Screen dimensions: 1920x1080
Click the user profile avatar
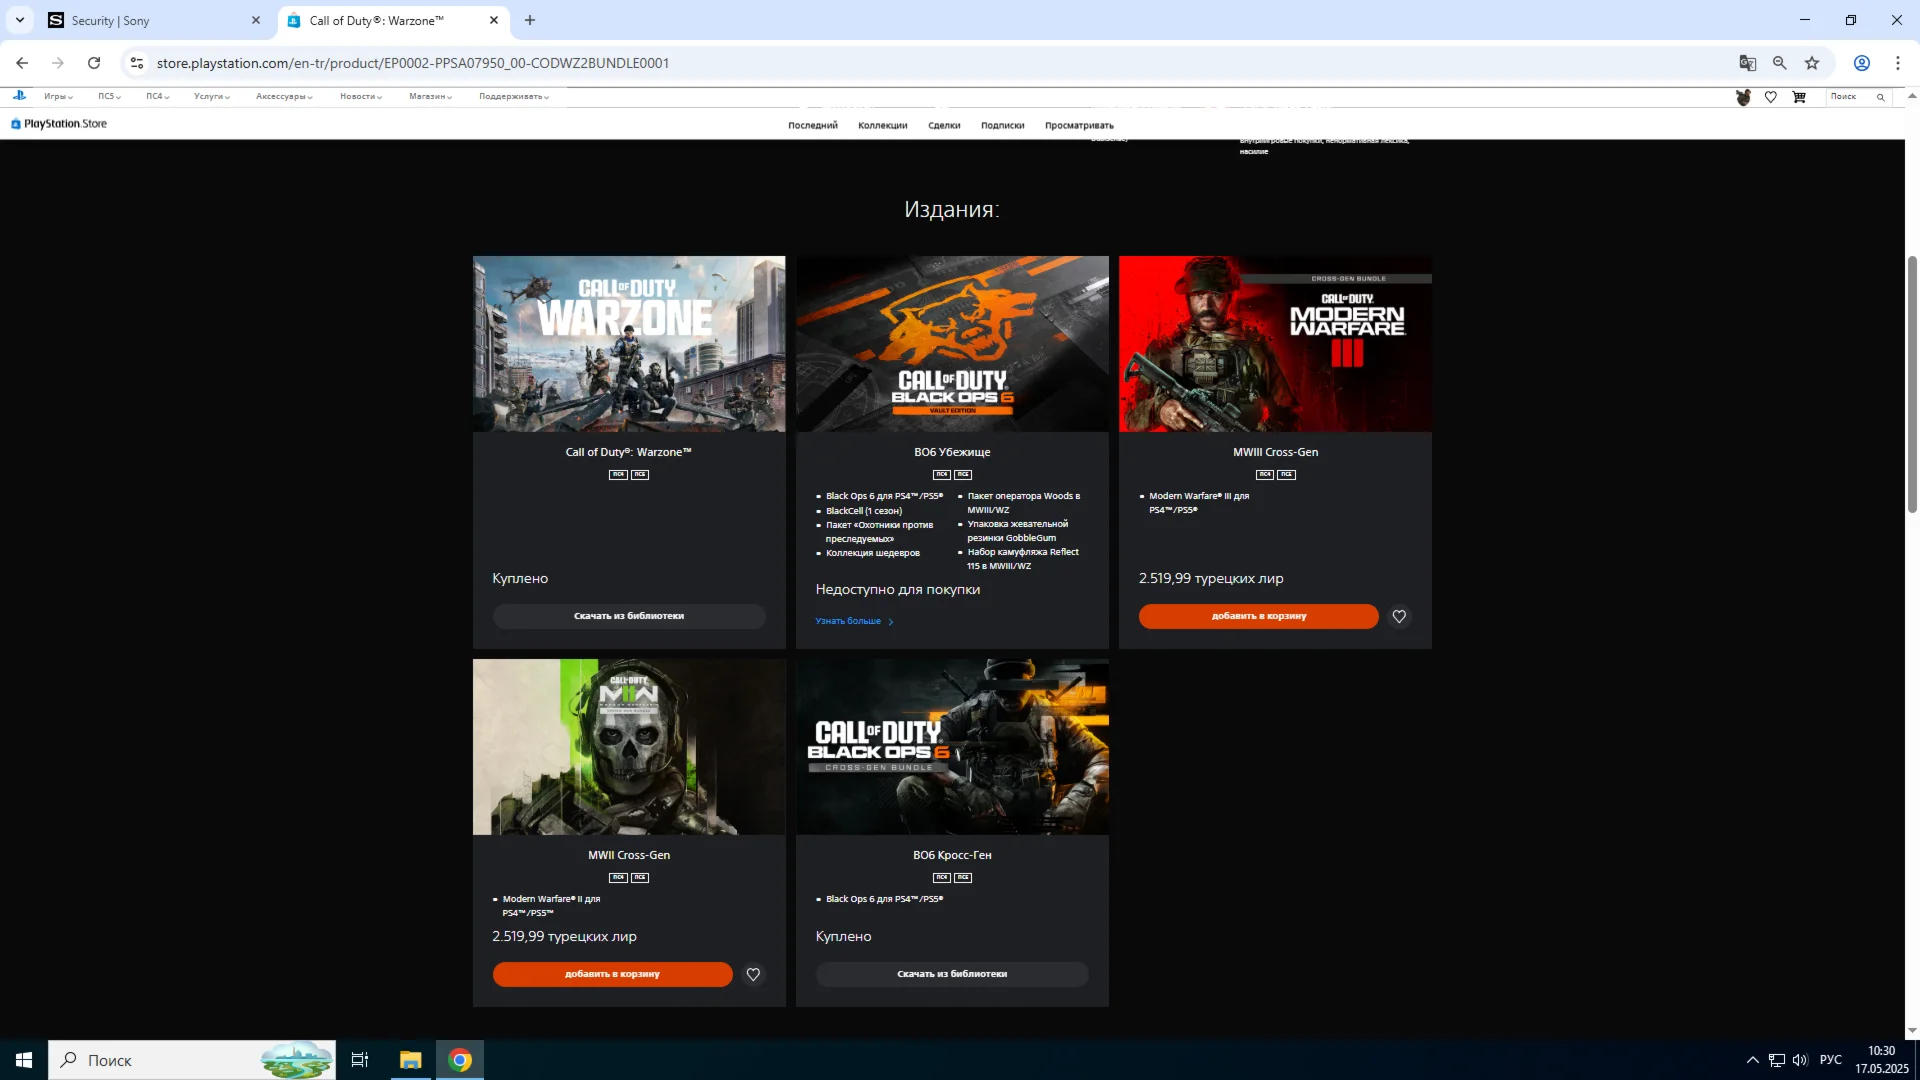click(1743, 97)
